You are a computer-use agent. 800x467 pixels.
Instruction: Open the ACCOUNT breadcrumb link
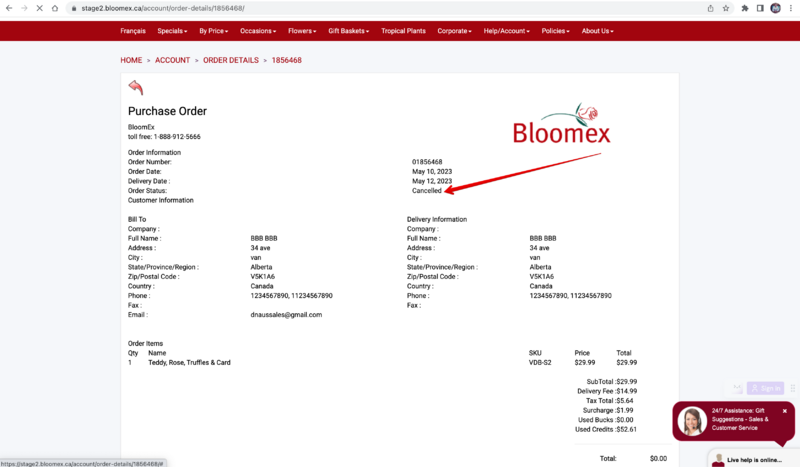pyautogui.click(x=172, y=60)
